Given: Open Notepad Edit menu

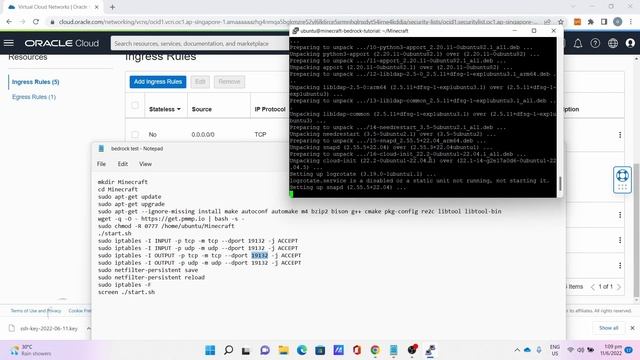Looking at the screenshot, I should coord(122,164).
